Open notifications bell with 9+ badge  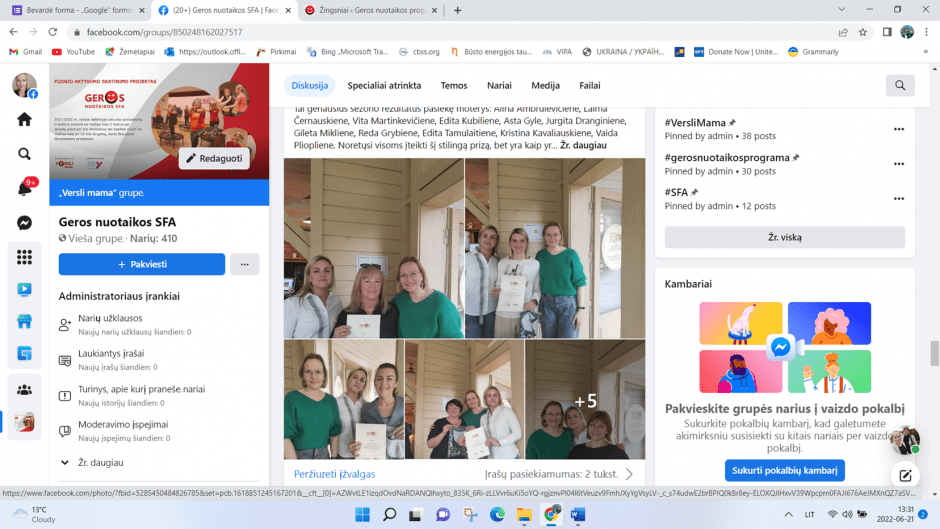pyautogui.click(x=25, y=188)
